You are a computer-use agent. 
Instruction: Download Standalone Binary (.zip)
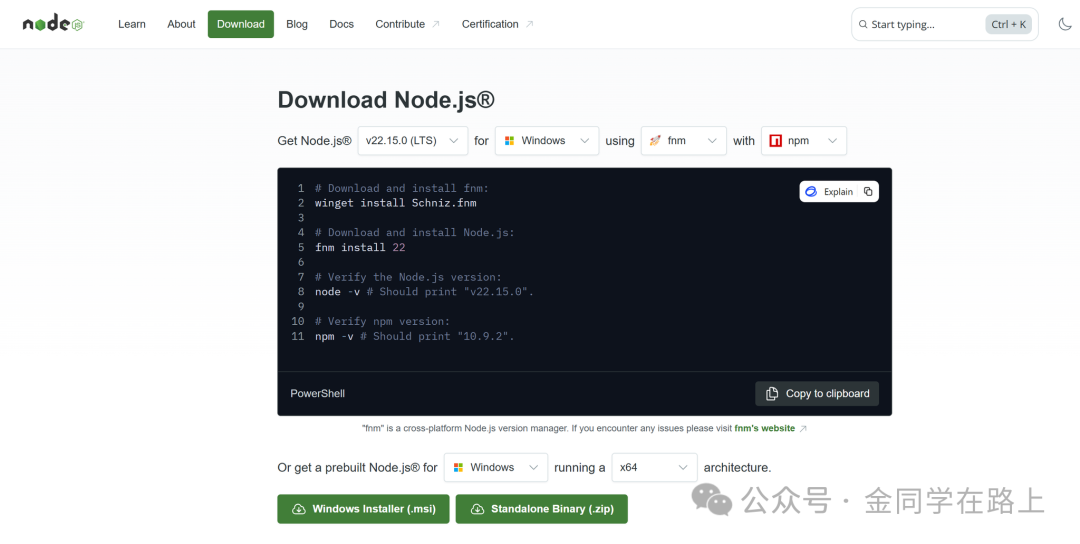point(541,509)
